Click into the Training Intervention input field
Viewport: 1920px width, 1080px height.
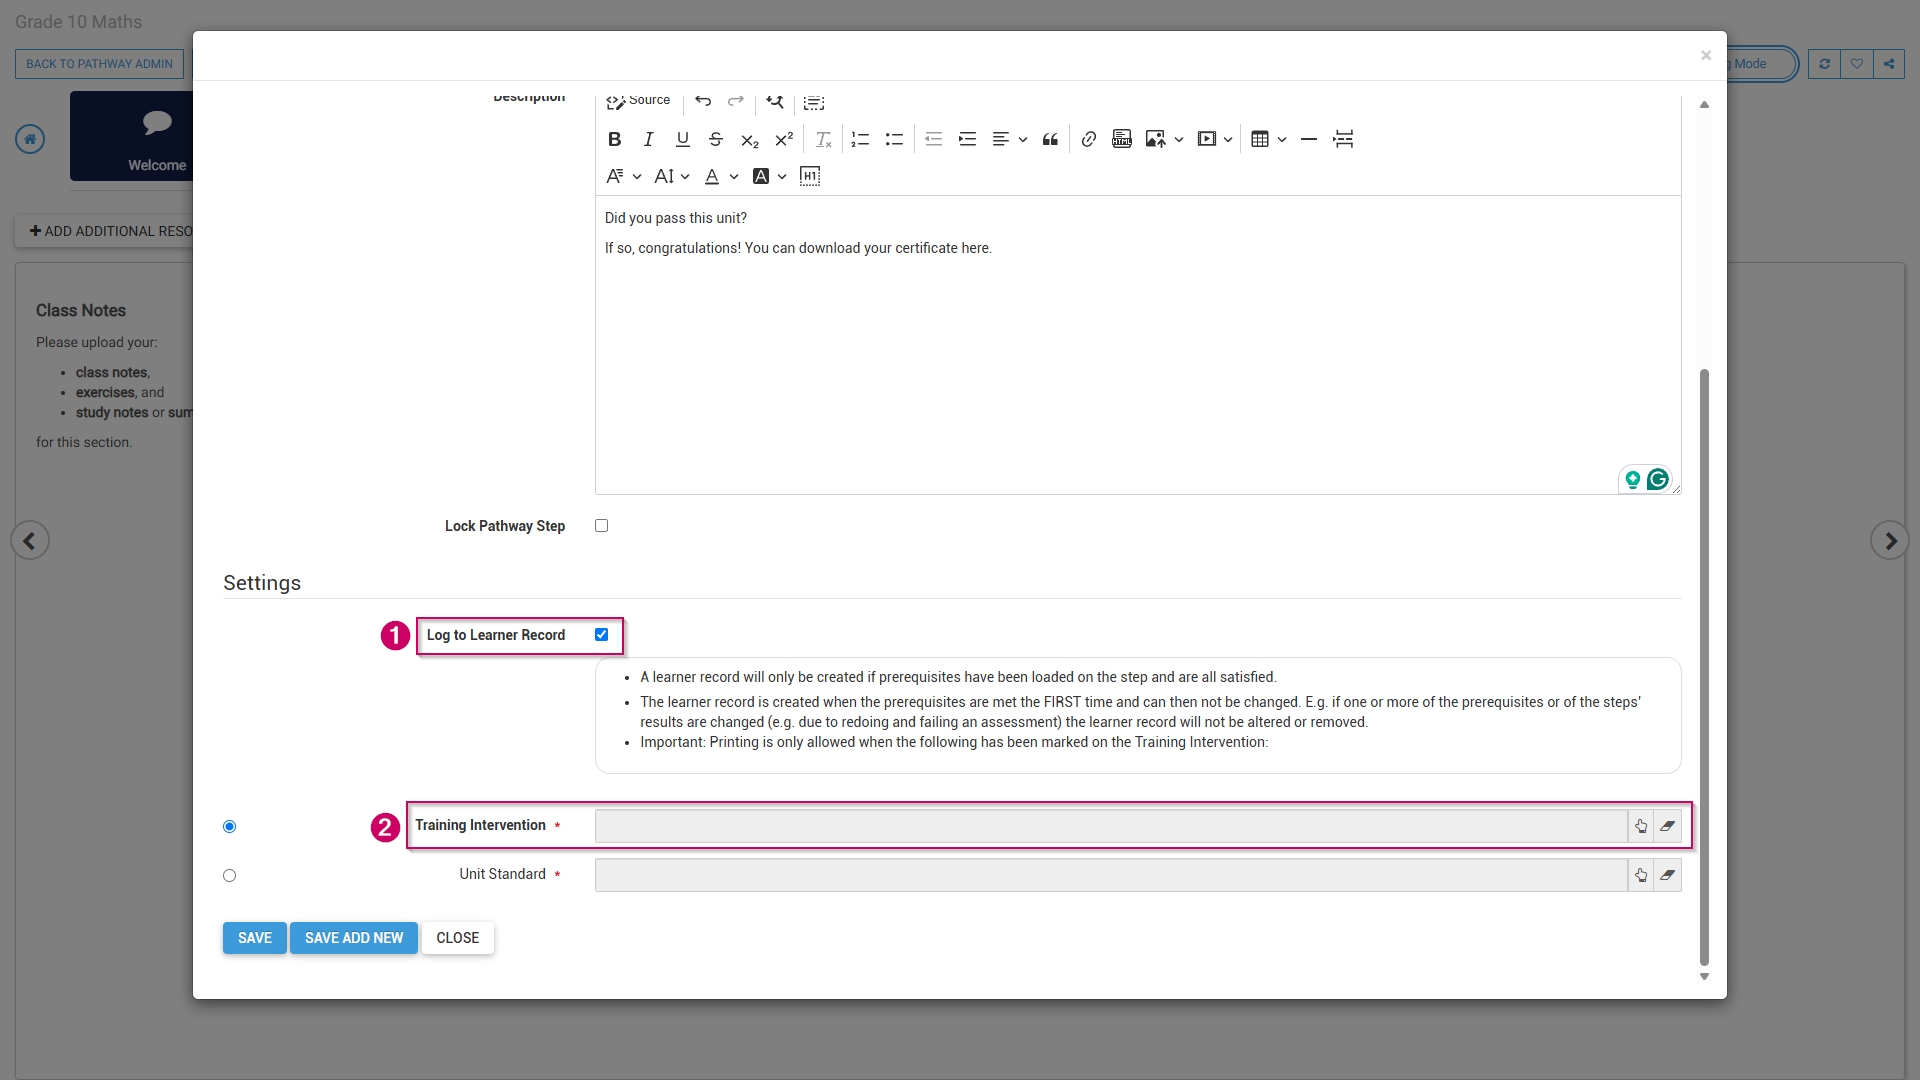(1111, 826)
